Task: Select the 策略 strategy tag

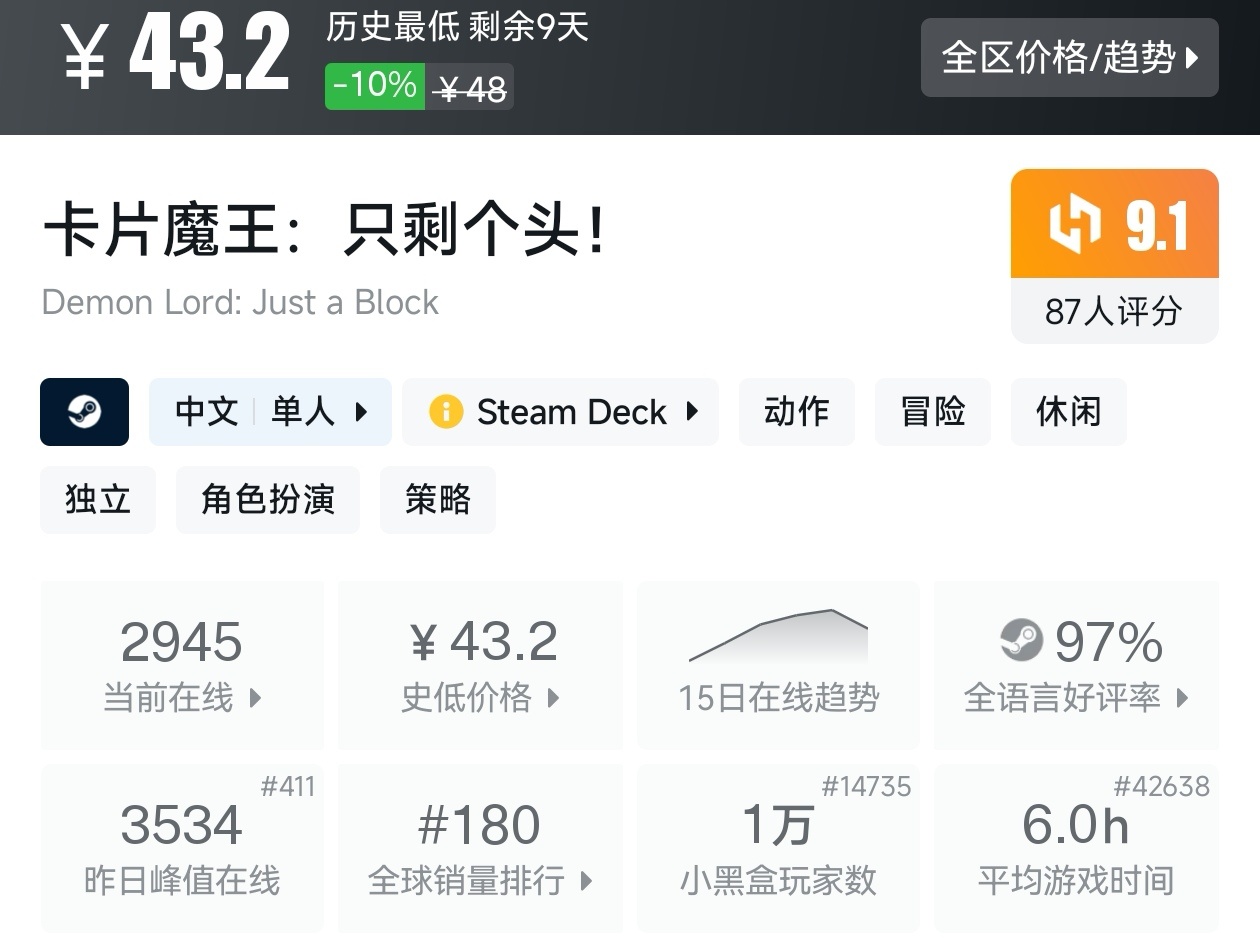Action: coord(438,500)
